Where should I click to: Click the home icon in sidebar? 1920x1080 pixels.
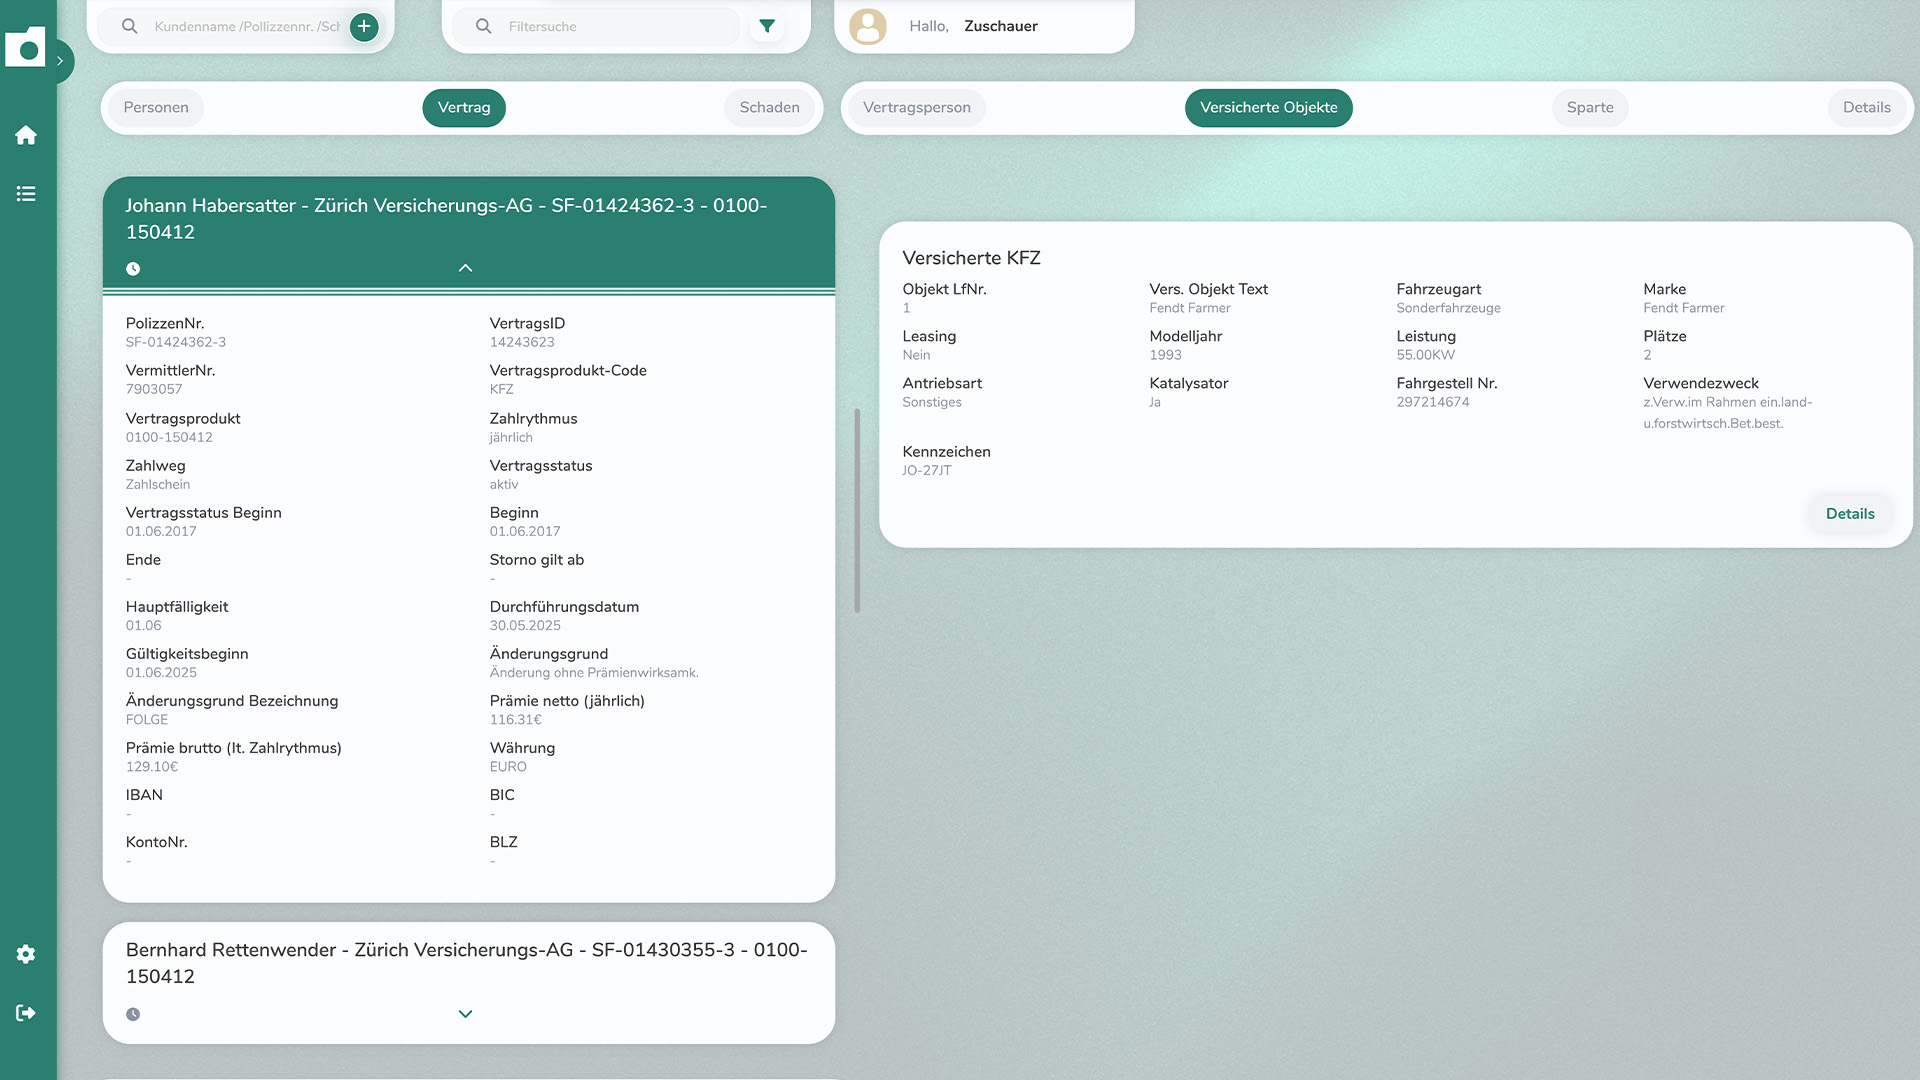pyautogui.click(x=26, y=135)
